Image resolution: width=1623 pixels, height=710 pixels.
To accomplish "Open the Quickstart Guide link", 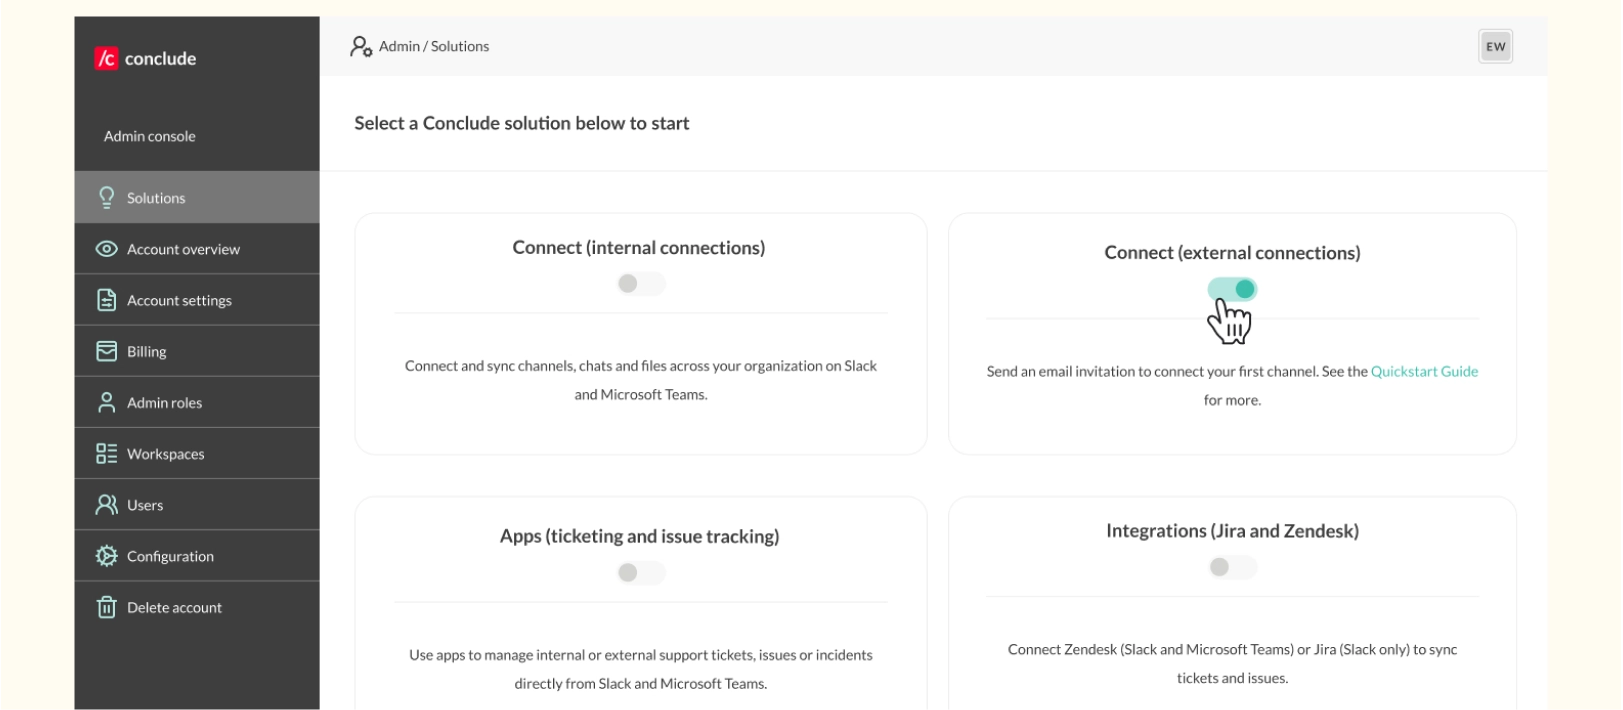I will pos(1424,371).
